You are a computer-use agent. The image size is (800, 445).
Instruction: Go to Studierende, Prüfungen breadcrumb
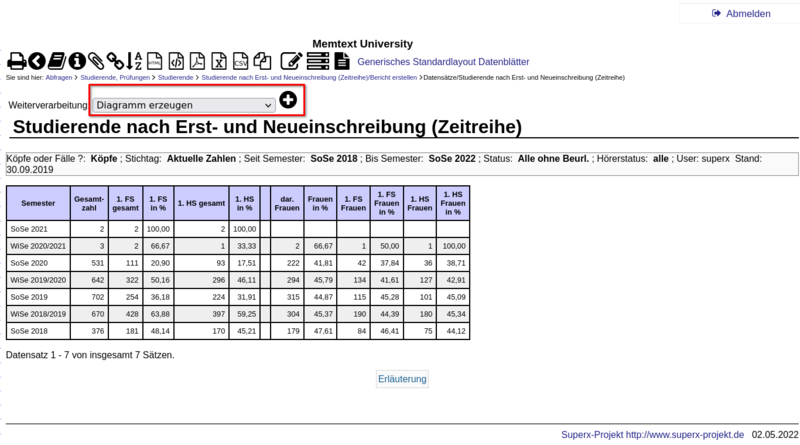pyautogui.click(x=115, y=78)
